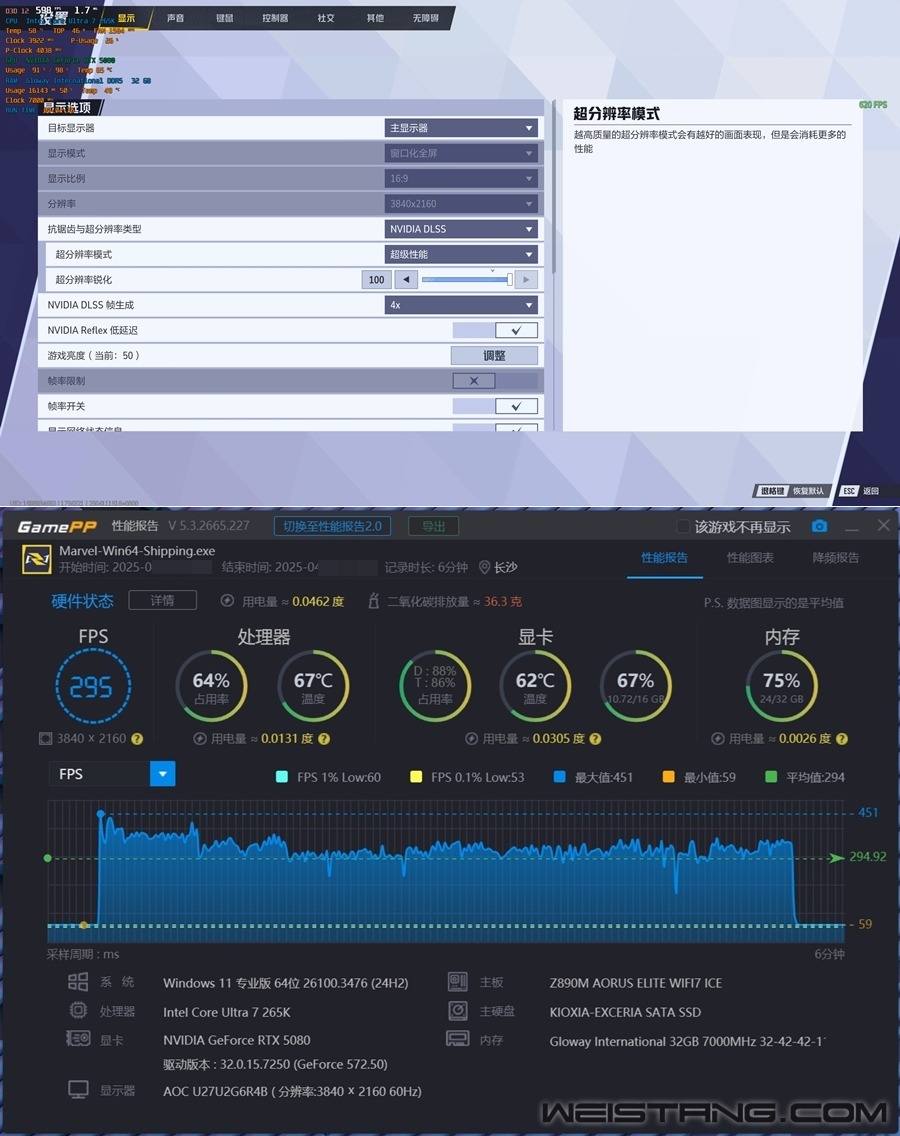Click the peak 451 marker on FPS chart

[x=101, y=814]
